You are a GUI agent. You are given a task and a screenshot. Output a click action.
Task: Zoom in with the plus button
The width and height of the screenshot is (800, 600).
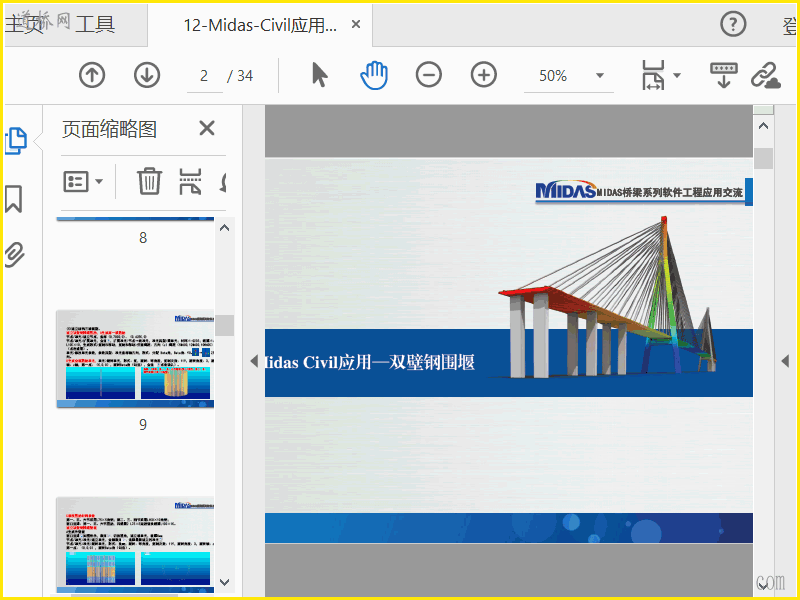[484, 75]
